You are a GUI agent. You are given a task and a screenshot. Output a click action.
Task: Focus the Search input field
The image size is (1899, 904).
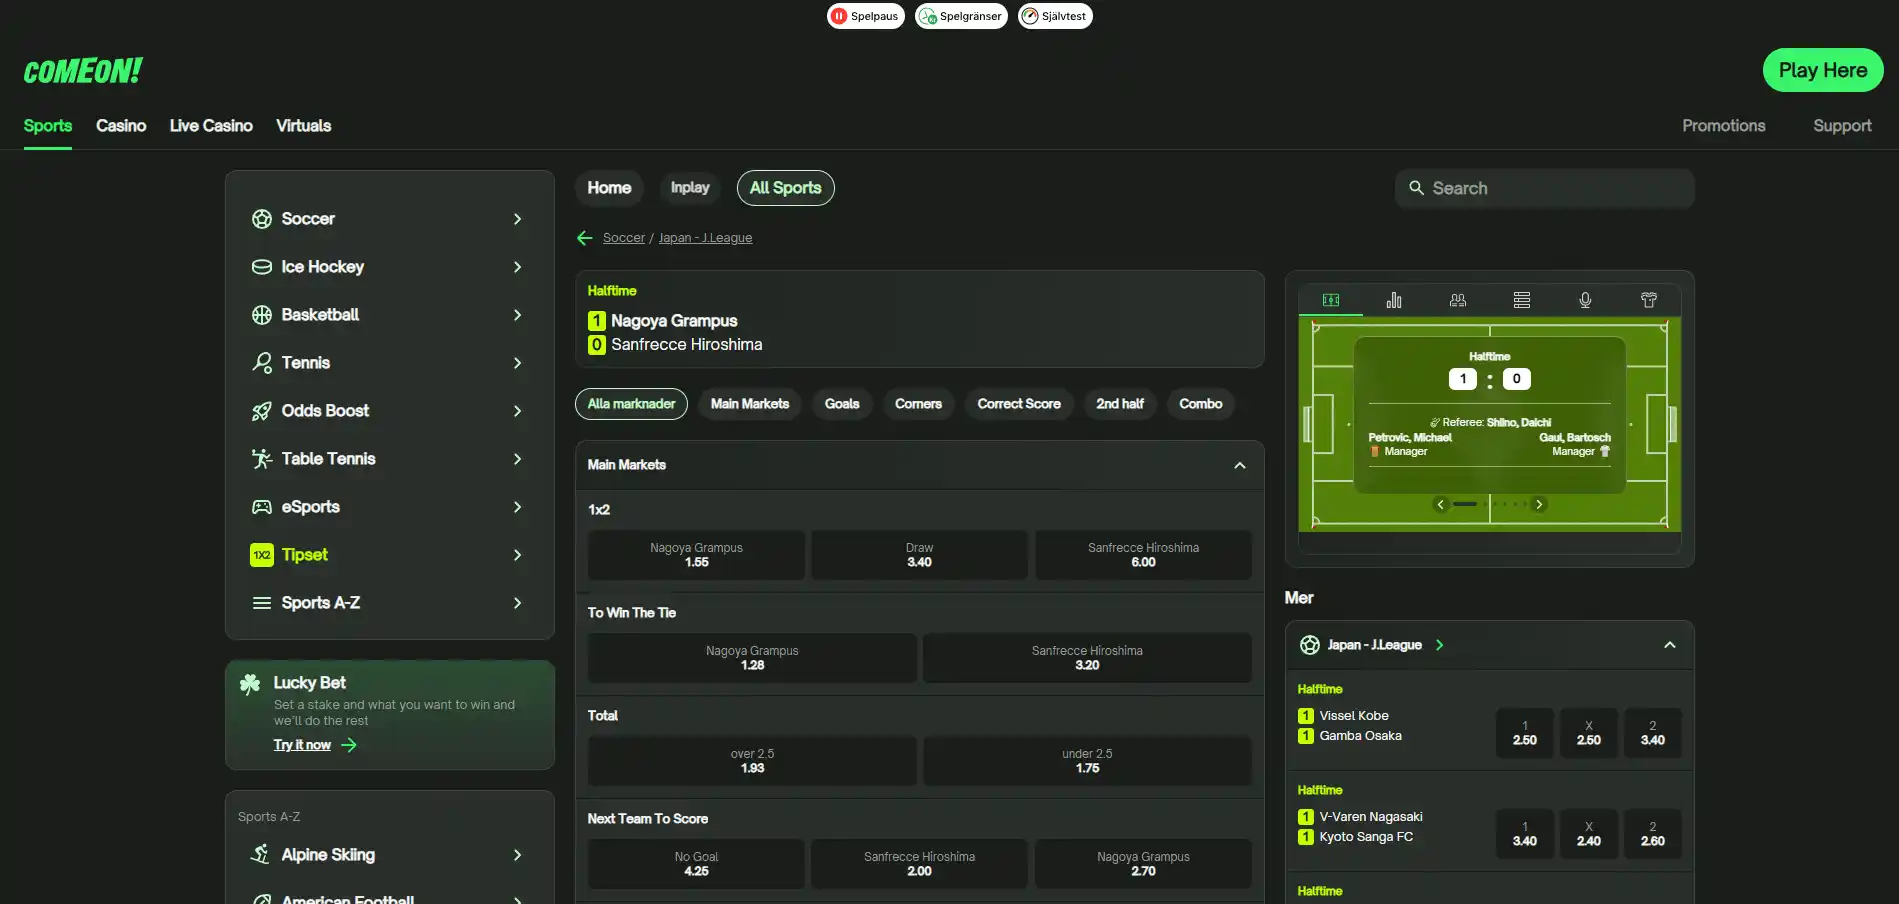pyautogui.click(x=1545, y=188)
